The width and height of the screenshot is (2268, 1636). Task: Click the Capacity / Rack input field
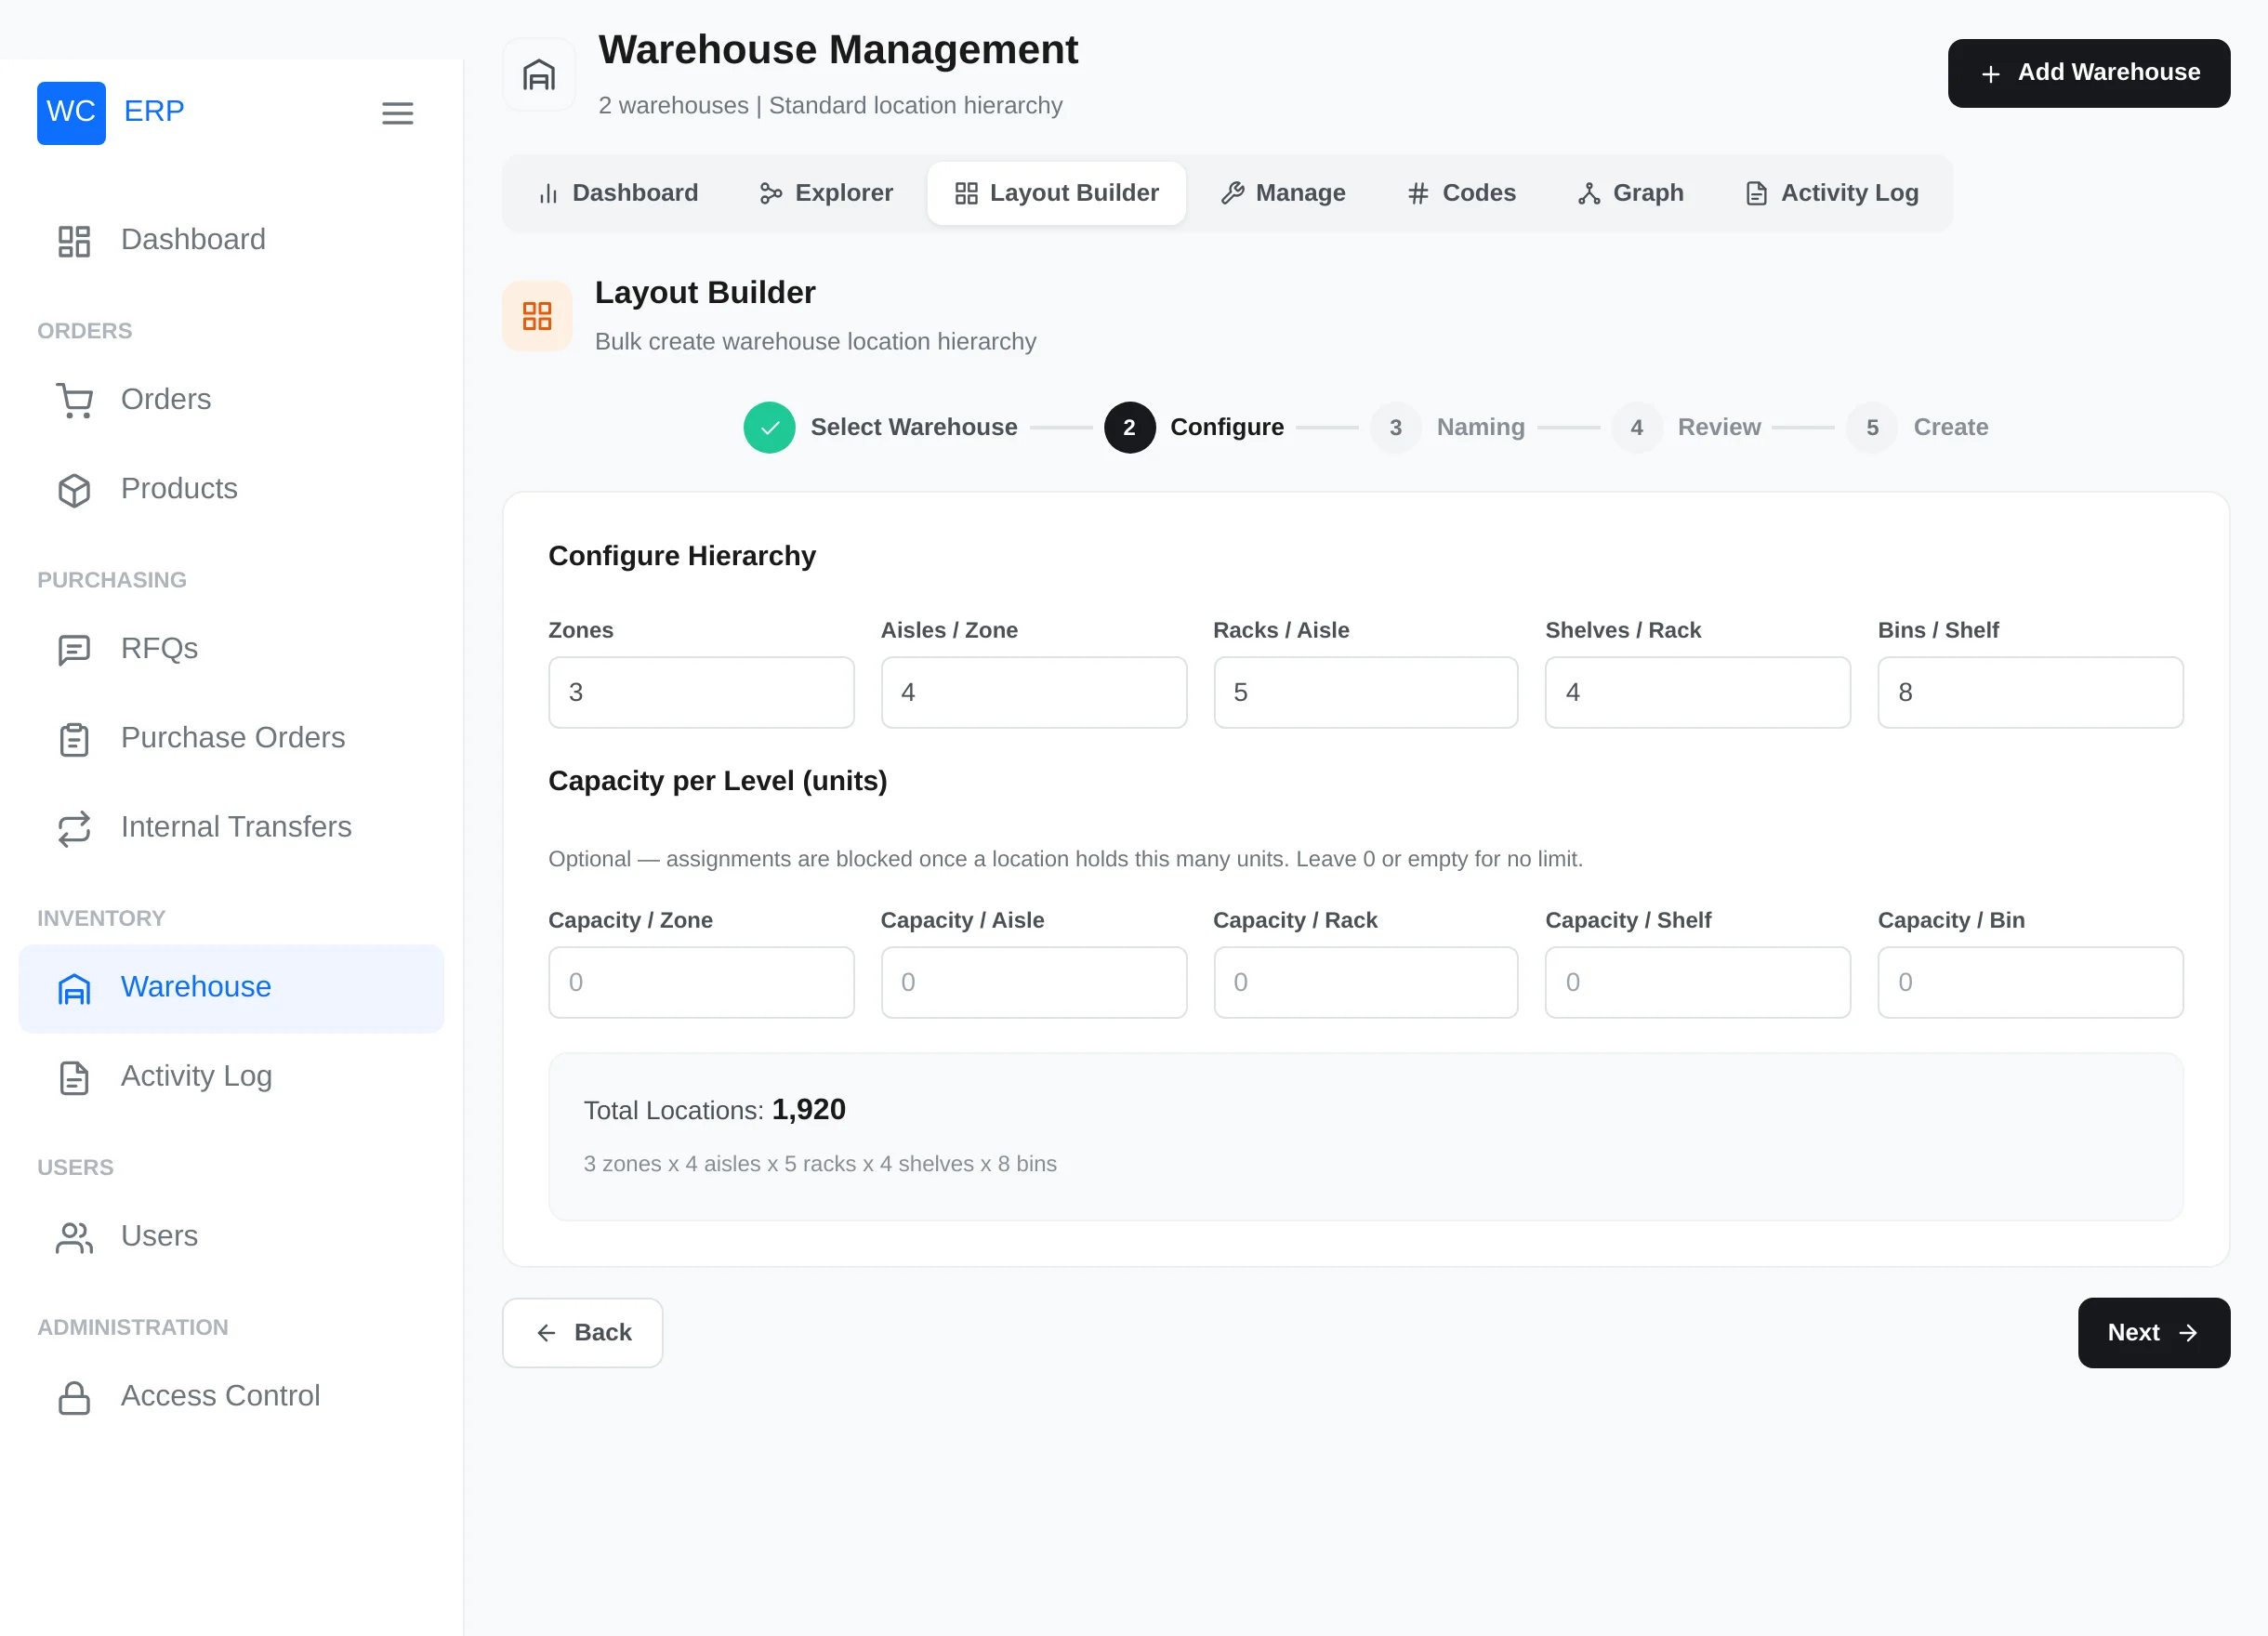(x=1365, y=982)
